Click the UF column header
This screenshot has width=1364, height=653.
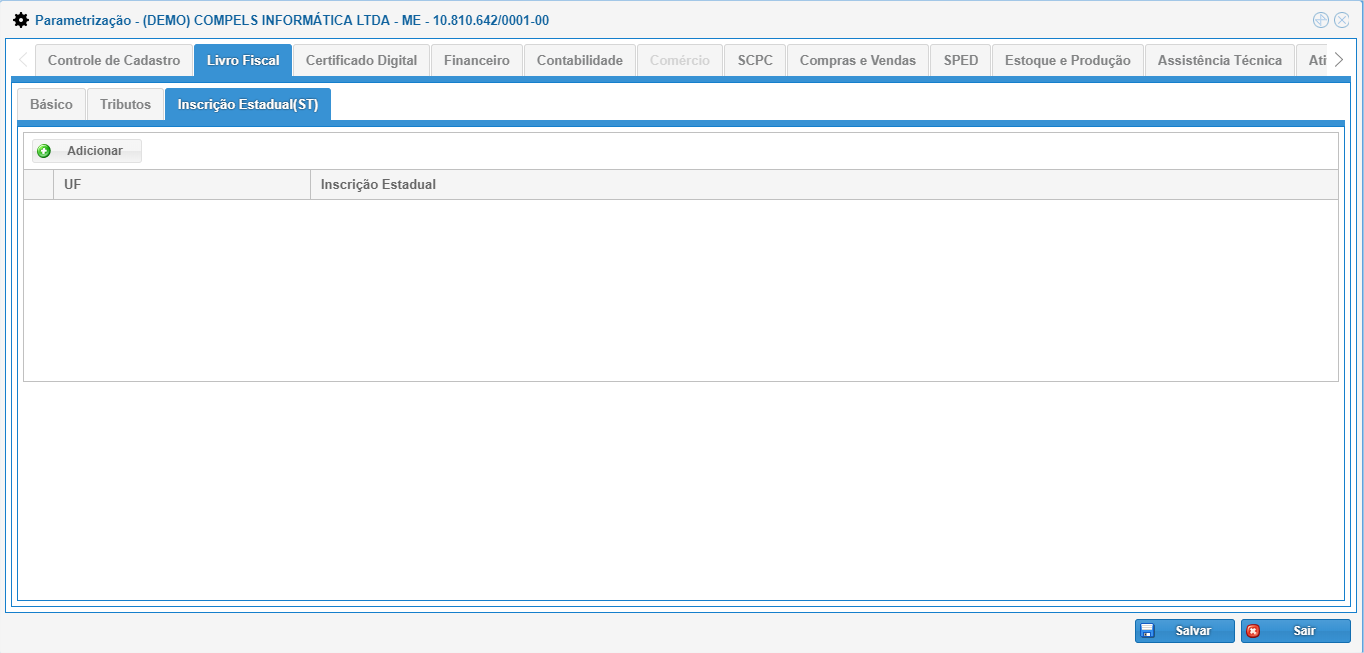[x=182, y=185]
